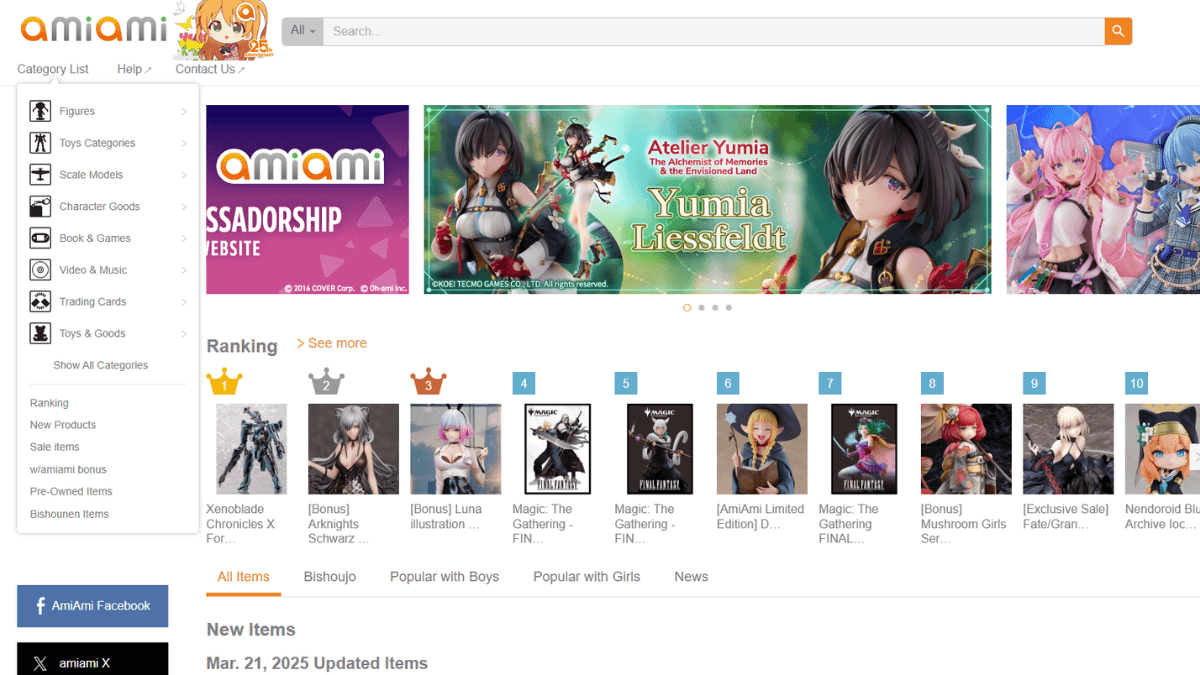Image resolution: width=1200 pixels, height=675 pixels.
Task: Select the Scale Models airplane icon
Action: 40,175
